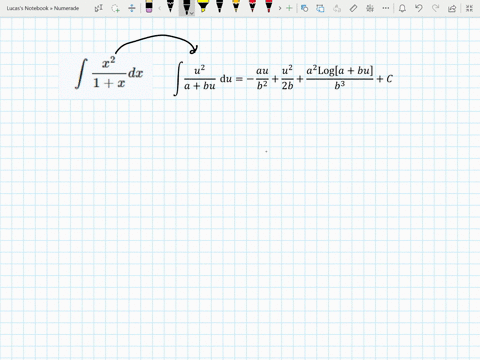Open the Math assistant
The image size is (480, 360).
click(370, 8)
